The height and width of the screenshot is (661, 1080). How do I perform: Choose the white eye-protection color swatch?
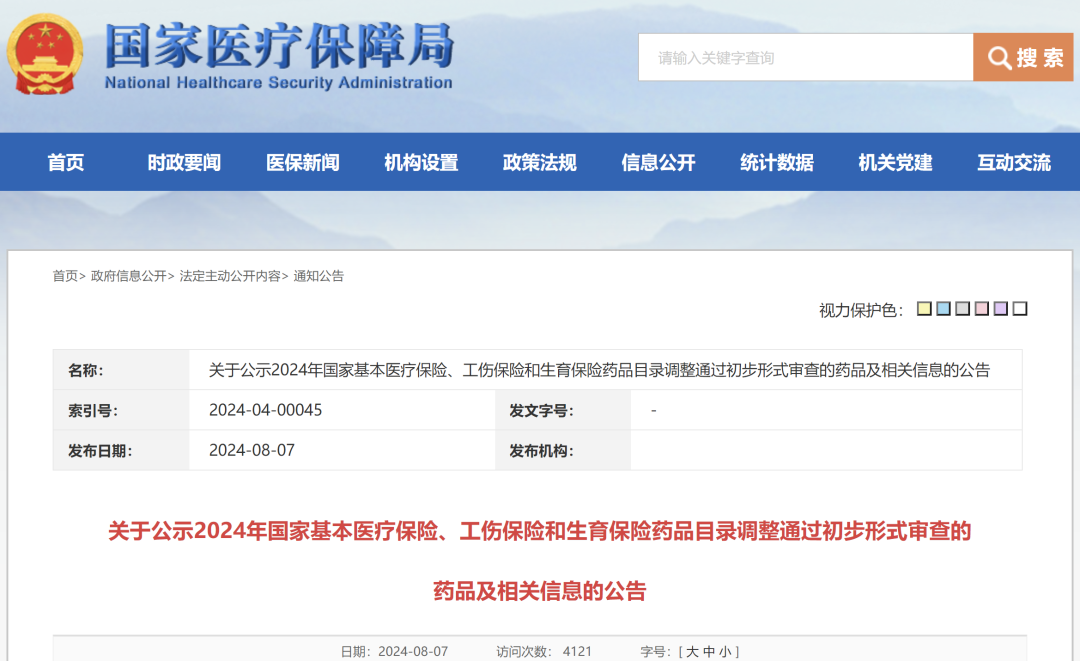[x=1020, y=308]
